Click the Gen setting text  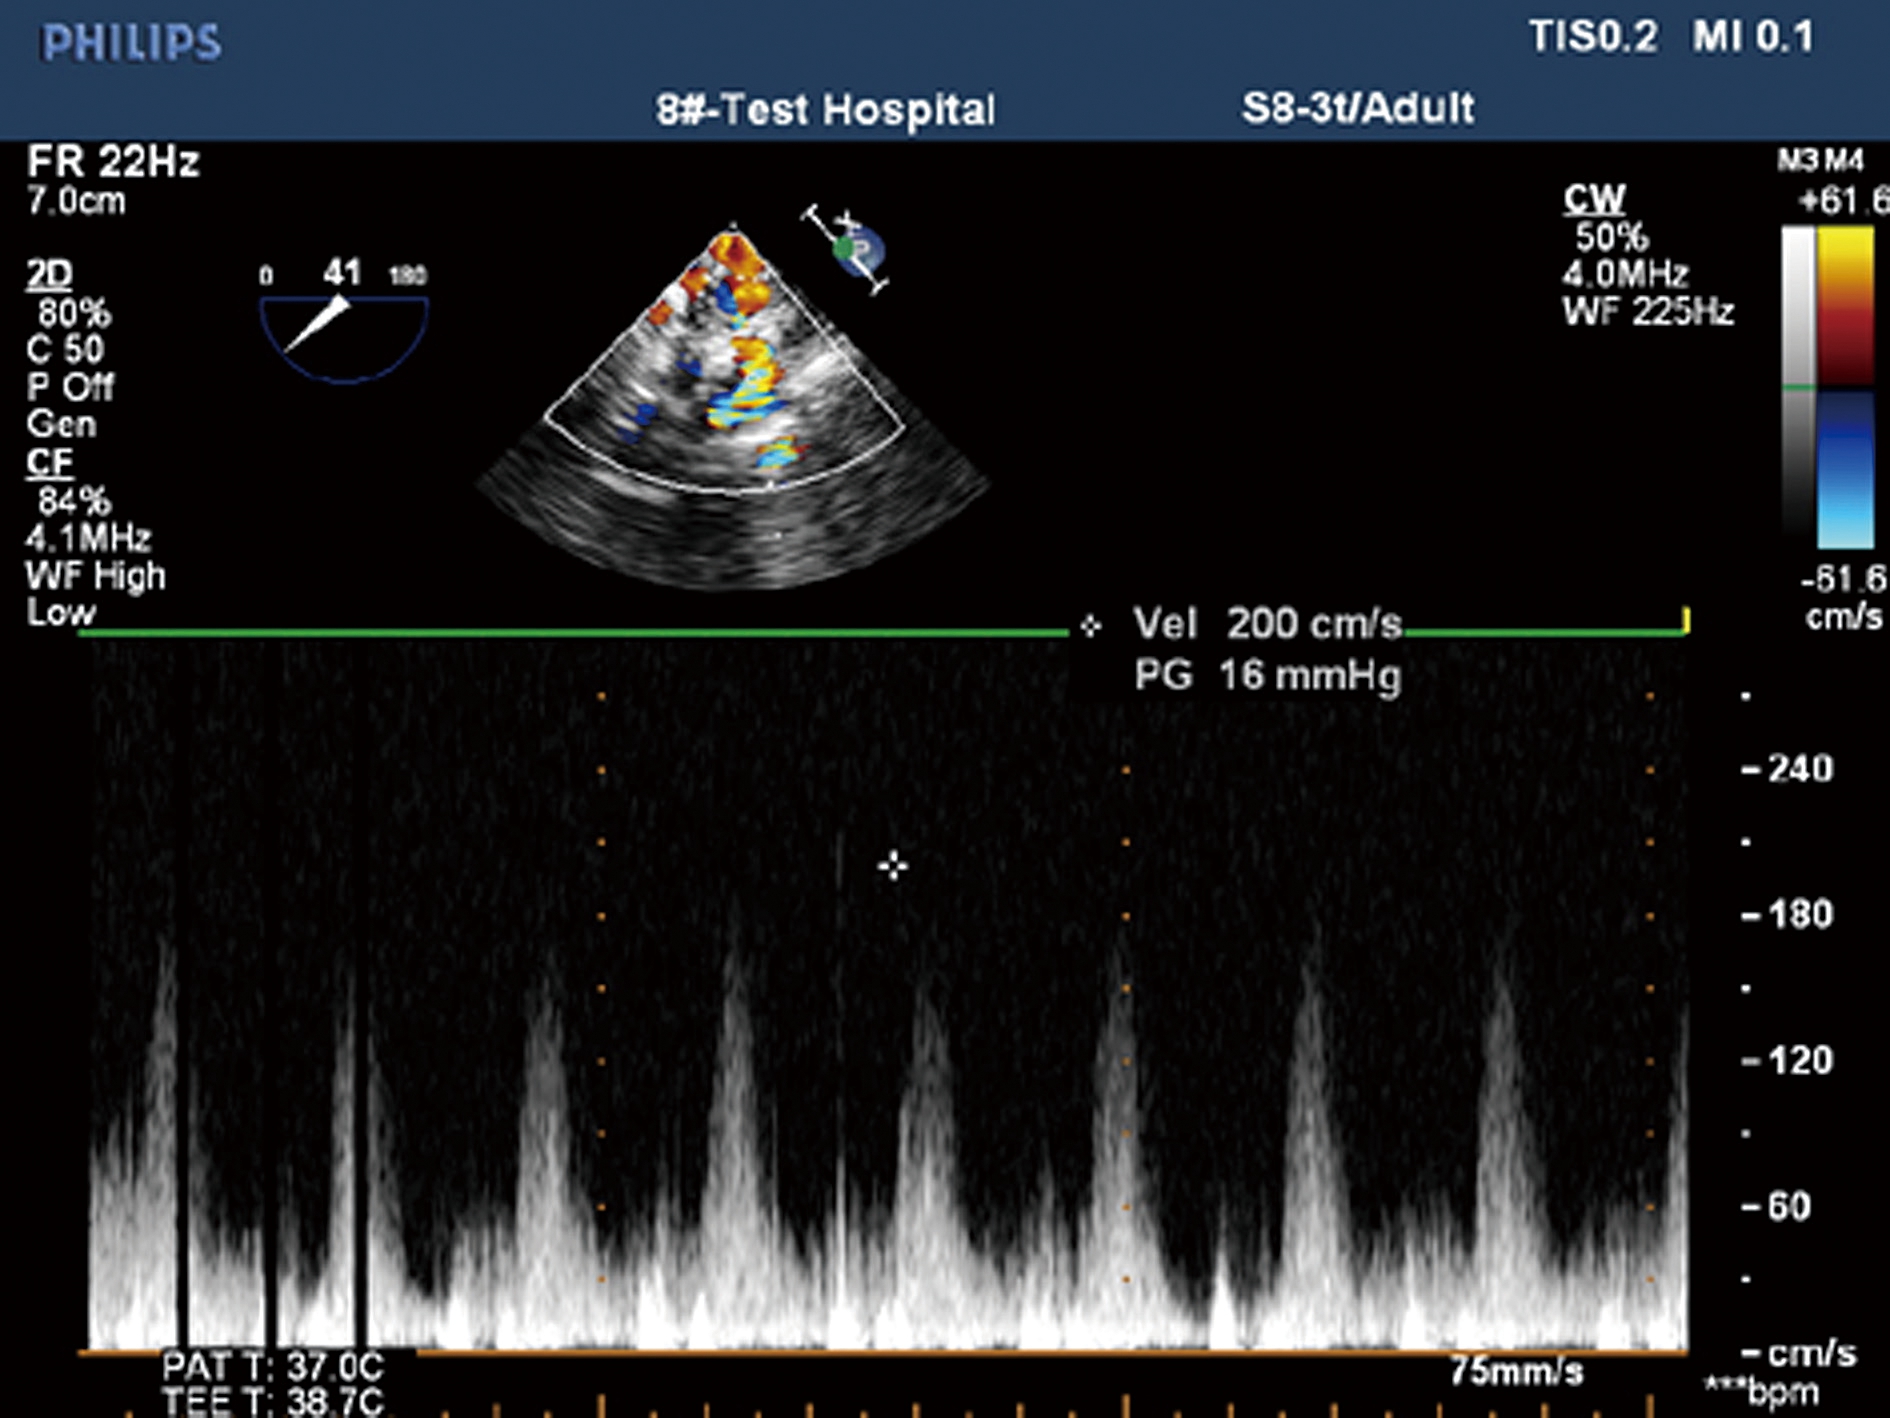61,424
